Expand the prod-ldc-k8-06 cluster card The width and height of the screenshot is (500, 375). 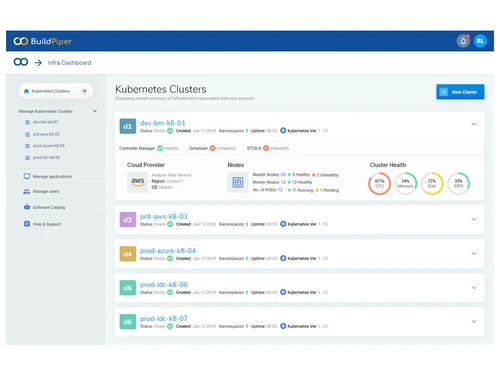pos(474,288)
